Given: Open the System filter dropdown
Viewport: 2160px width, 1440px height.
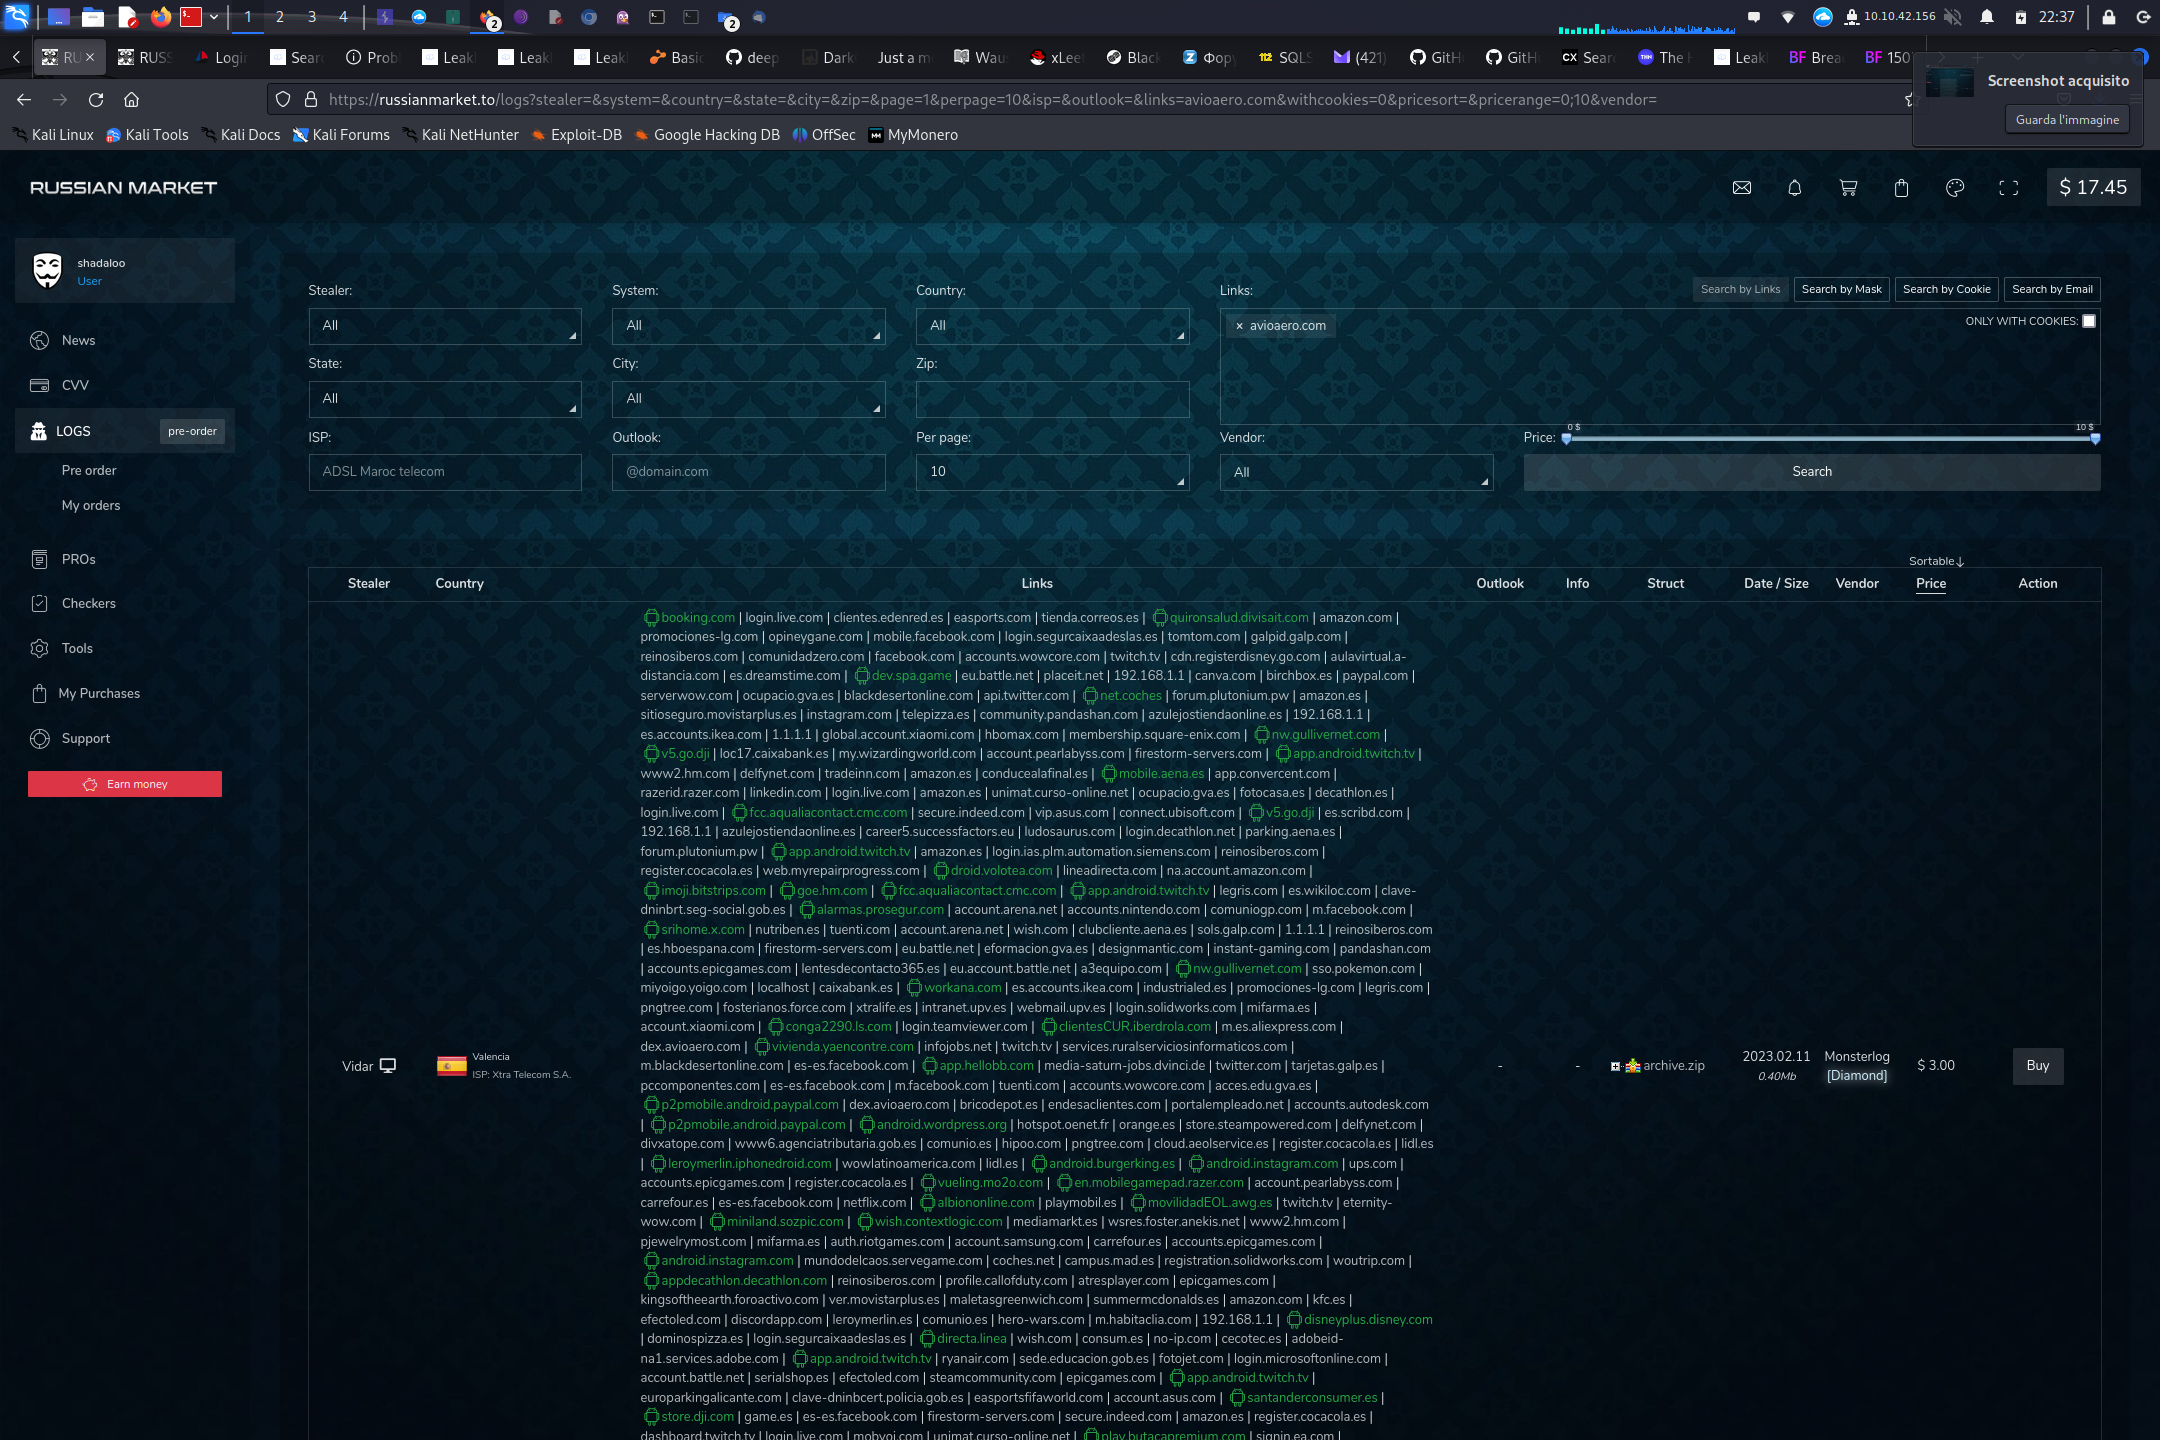Looking at the screenshot, I should (749, 326).
